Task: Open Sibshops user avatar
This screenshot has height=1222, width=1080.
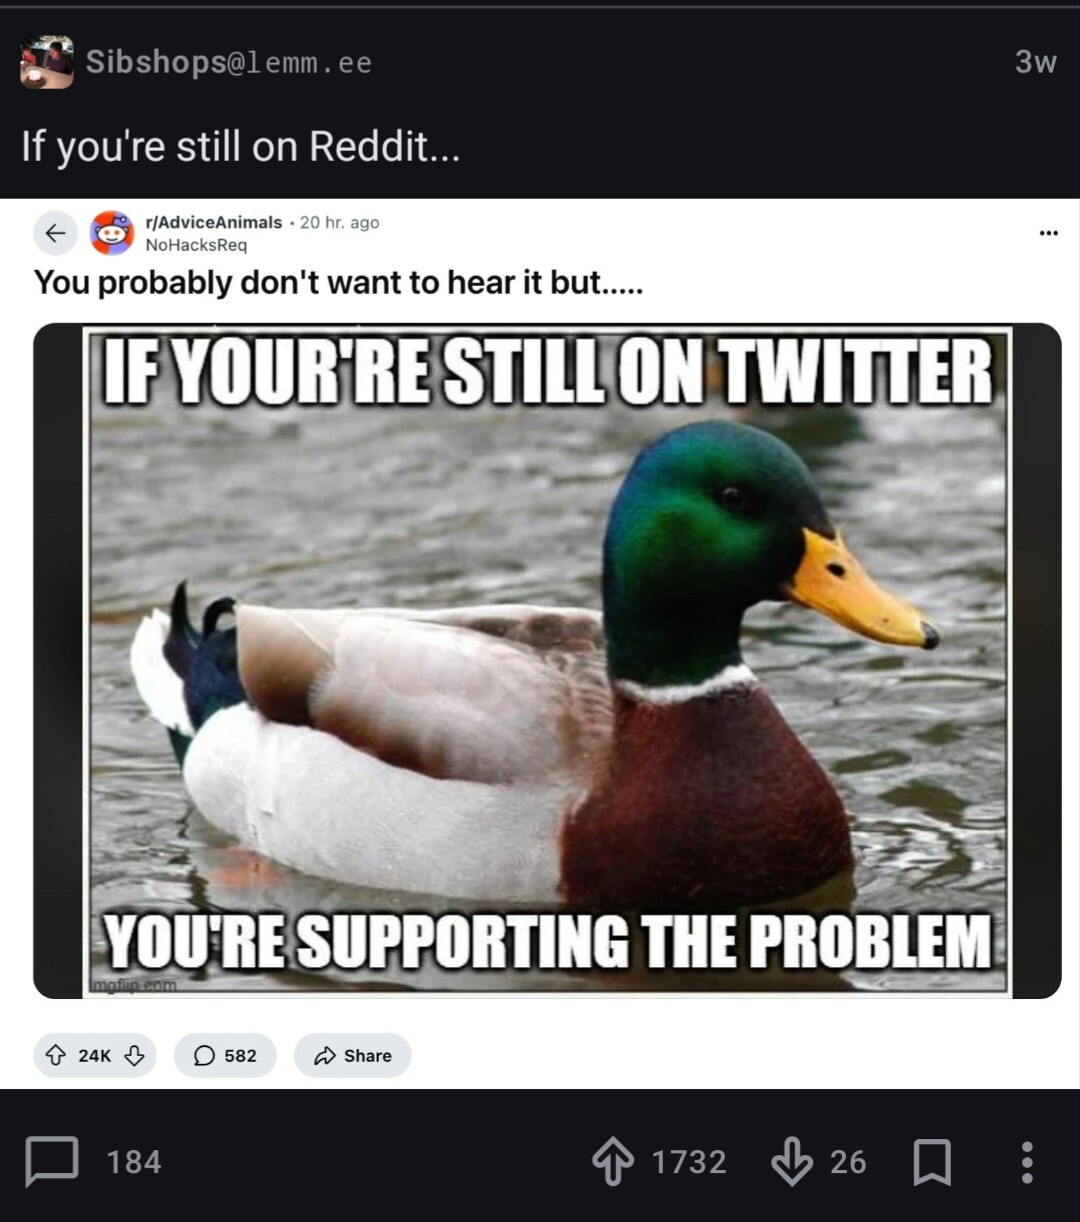Action: tap(47, 62)
